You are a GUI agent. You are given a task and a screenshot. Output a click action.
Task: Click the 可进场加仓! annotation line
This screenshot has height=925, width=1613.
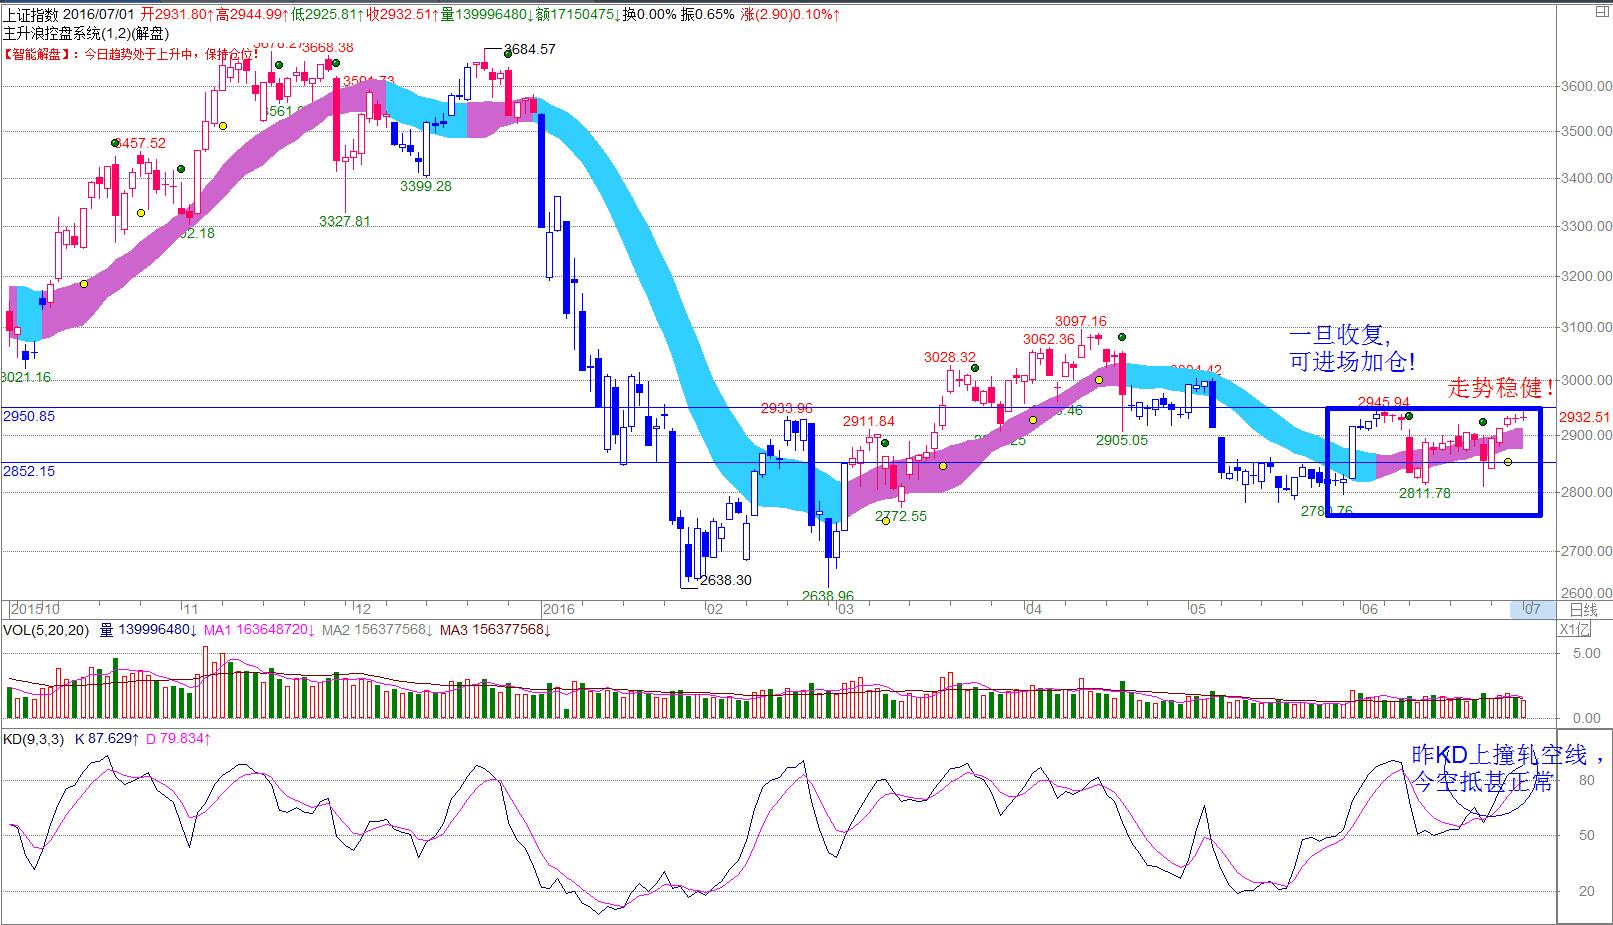(x=1354, y=363)
